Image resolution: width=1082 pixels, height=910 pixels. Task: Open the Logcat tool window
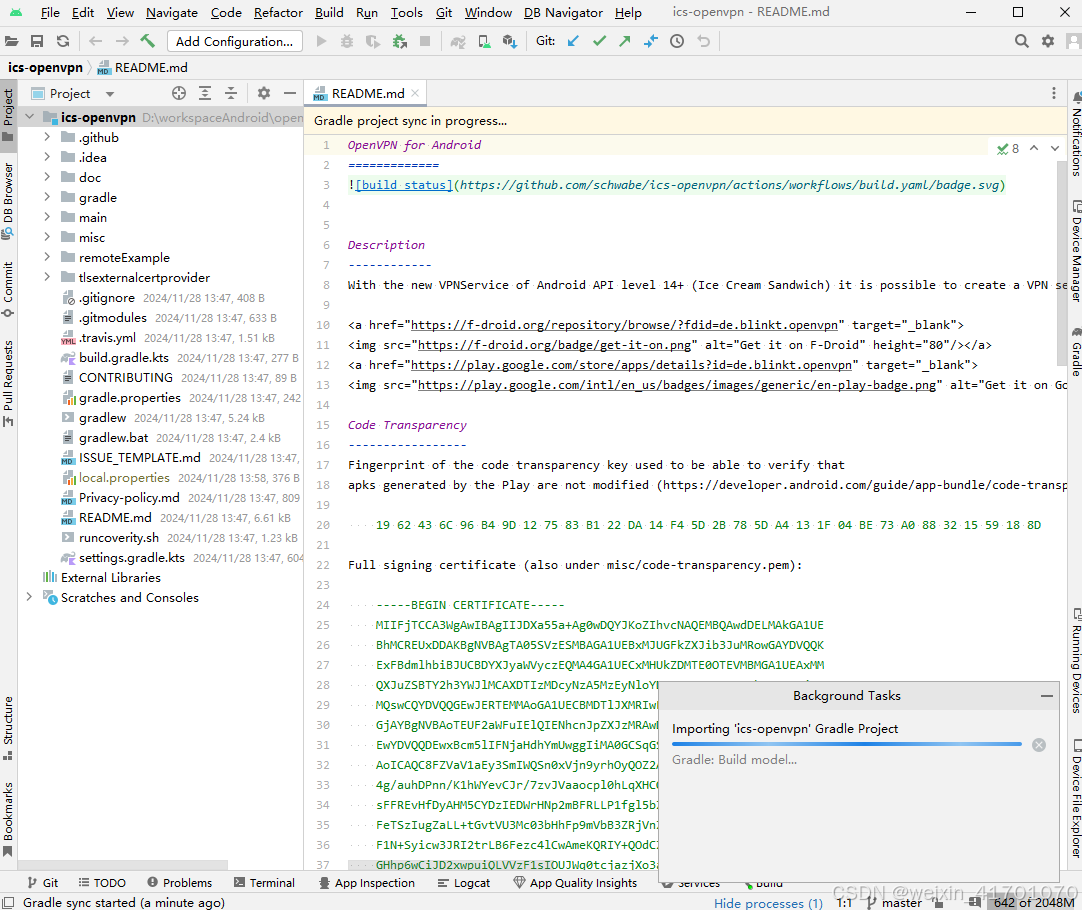pyautogui.click(x=464, y=883)
